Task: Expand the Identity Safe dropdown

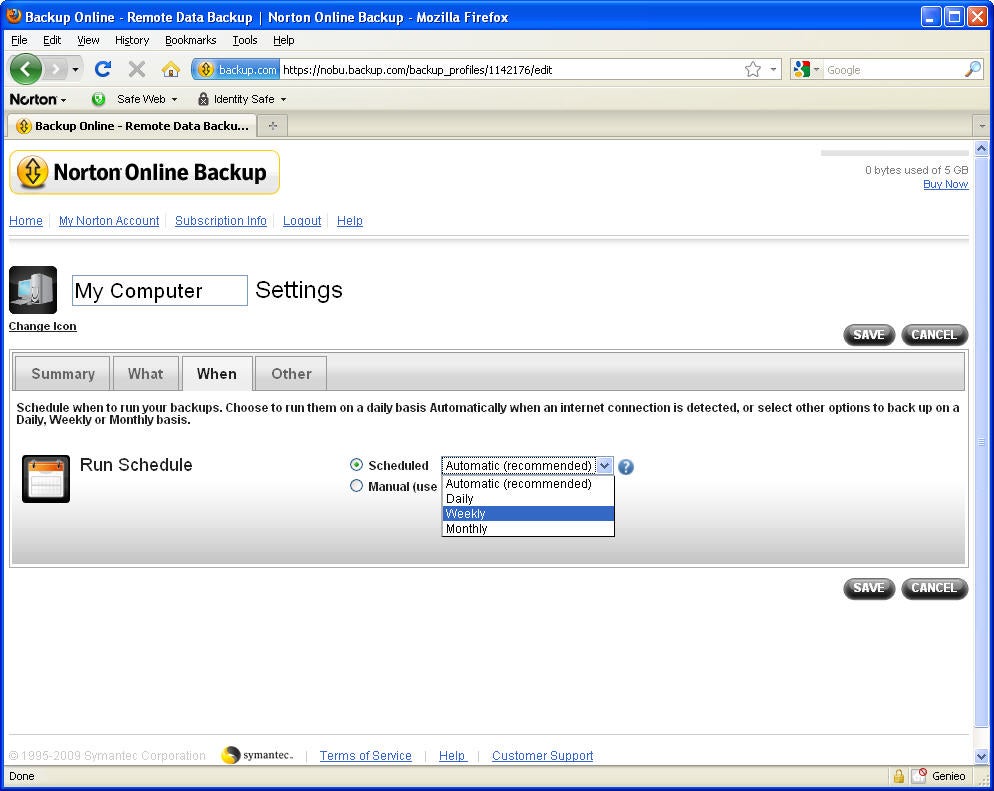Action: tap(283, 100)
